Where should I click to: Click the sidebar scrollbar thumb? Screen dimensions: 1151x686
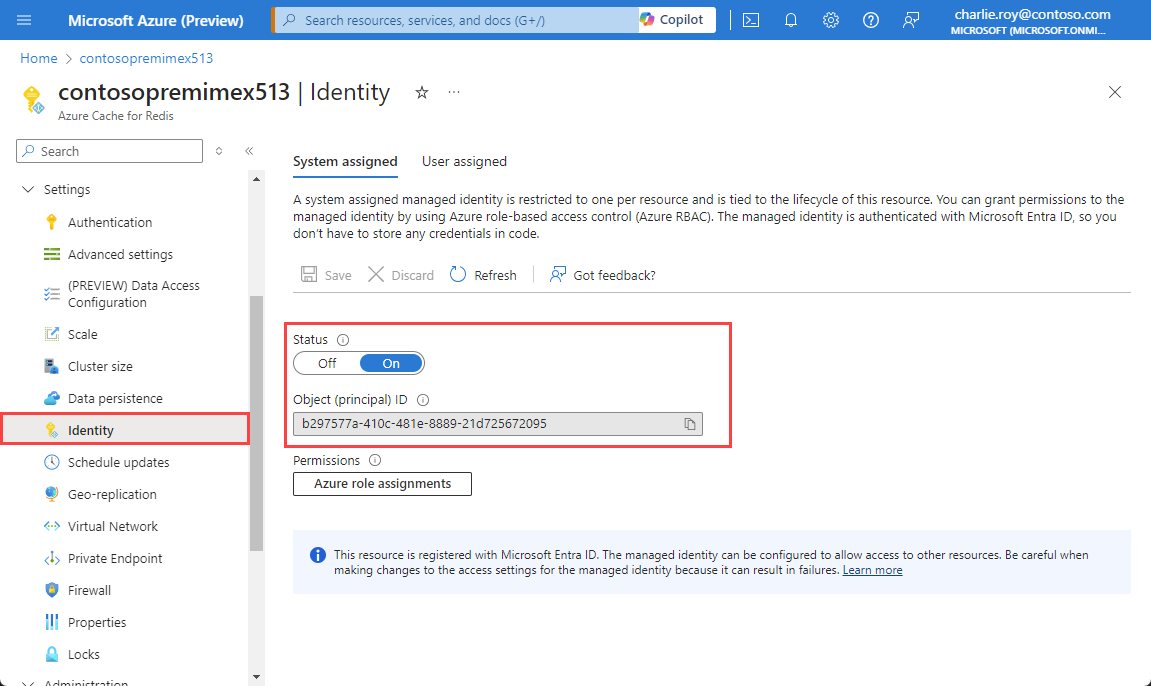click(x=256, y=423)
